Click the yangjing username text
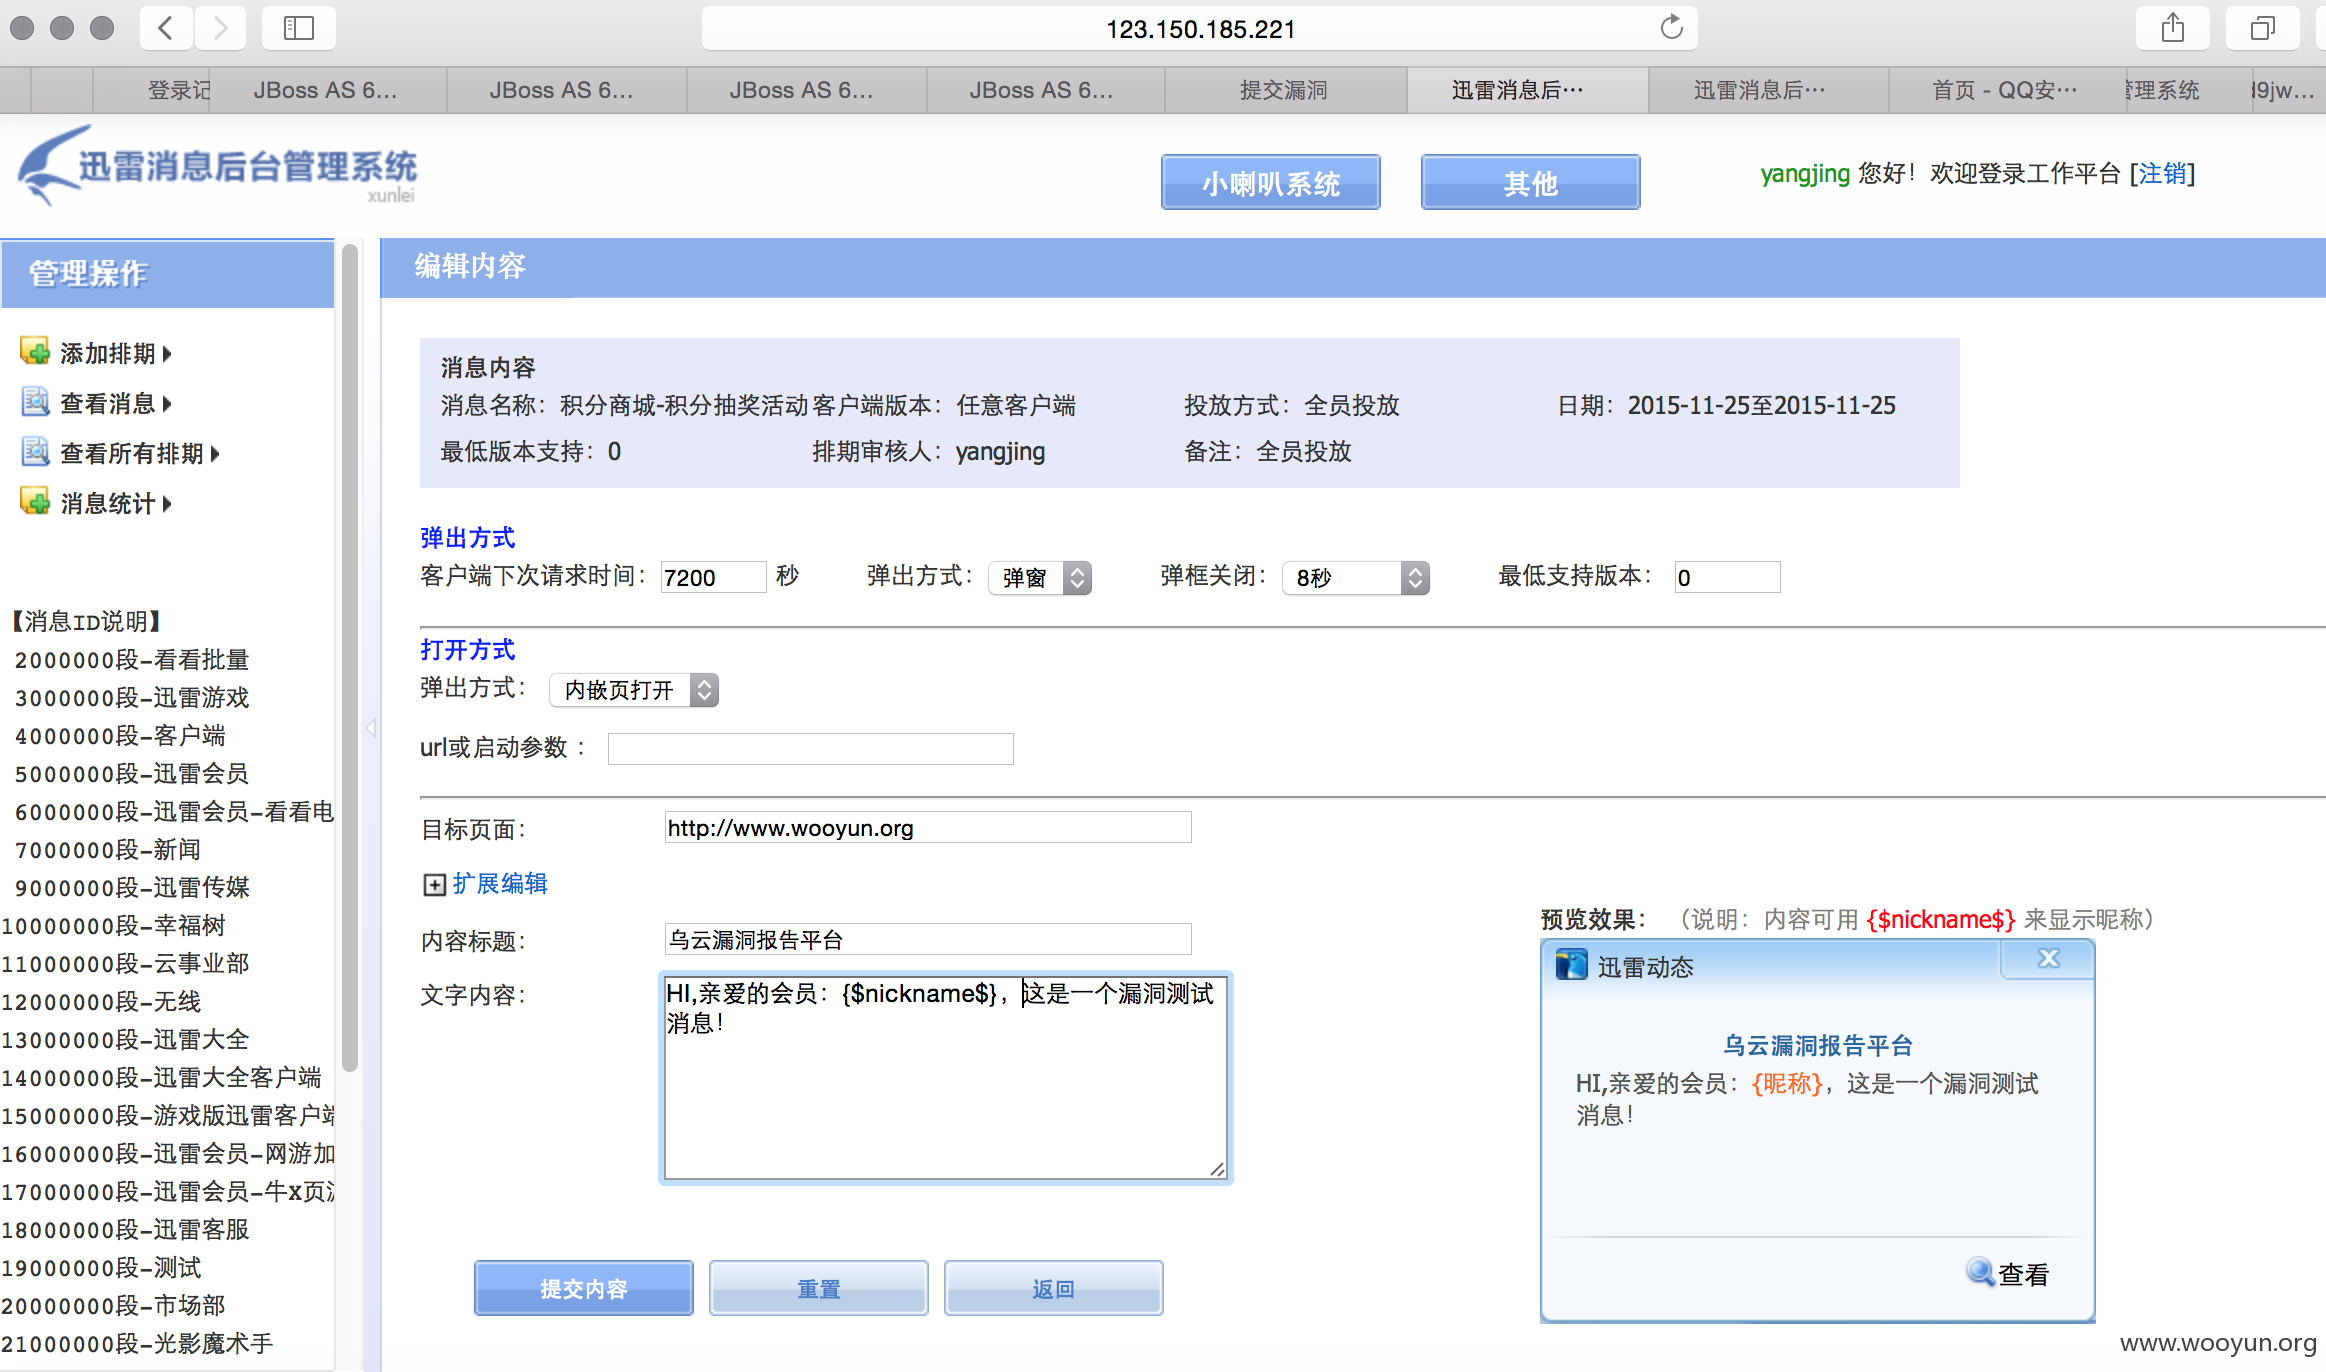The width and height of the screenshot is (2326, 1372). click(1805, 174)
